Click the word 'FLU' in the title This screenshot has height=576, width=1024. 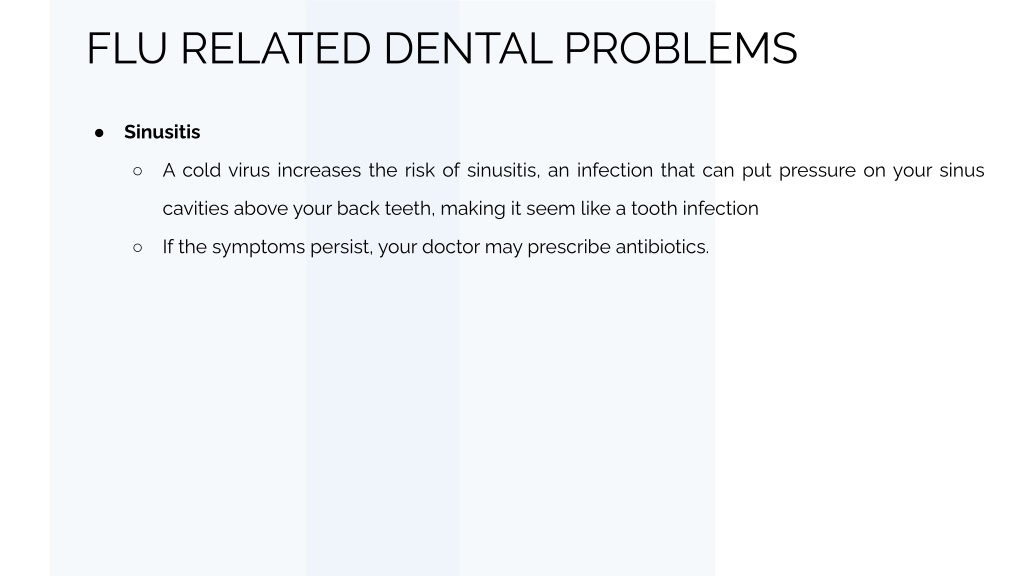click(x=127, y=49)
